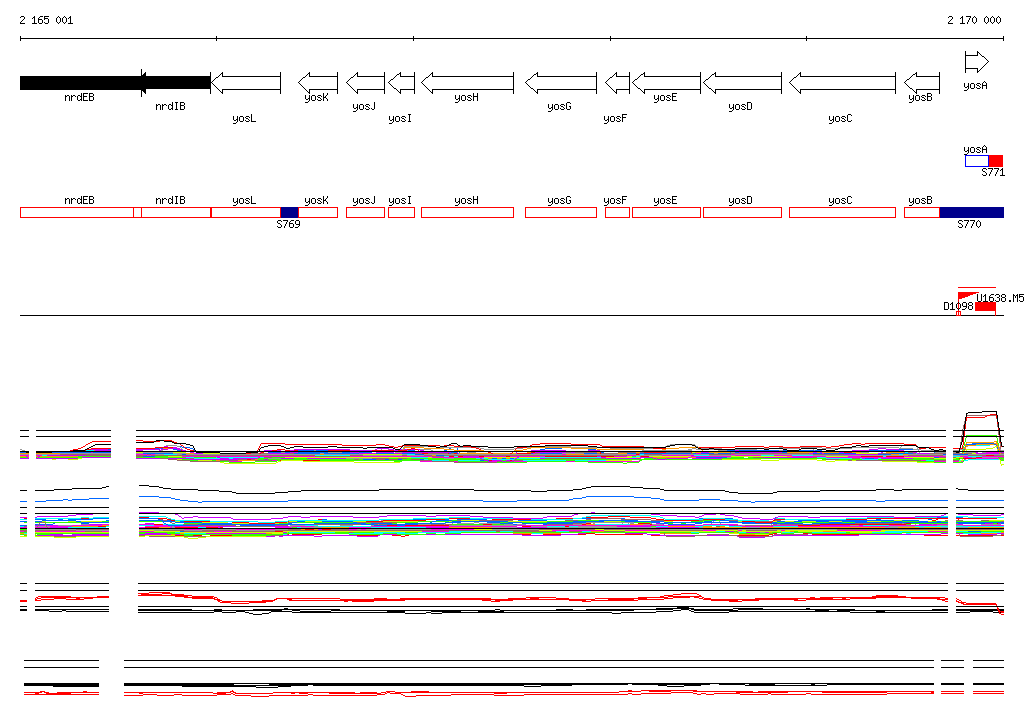The image size is (1024, 714).
Task: Click the S770 label text
Action: coord(969,224)
